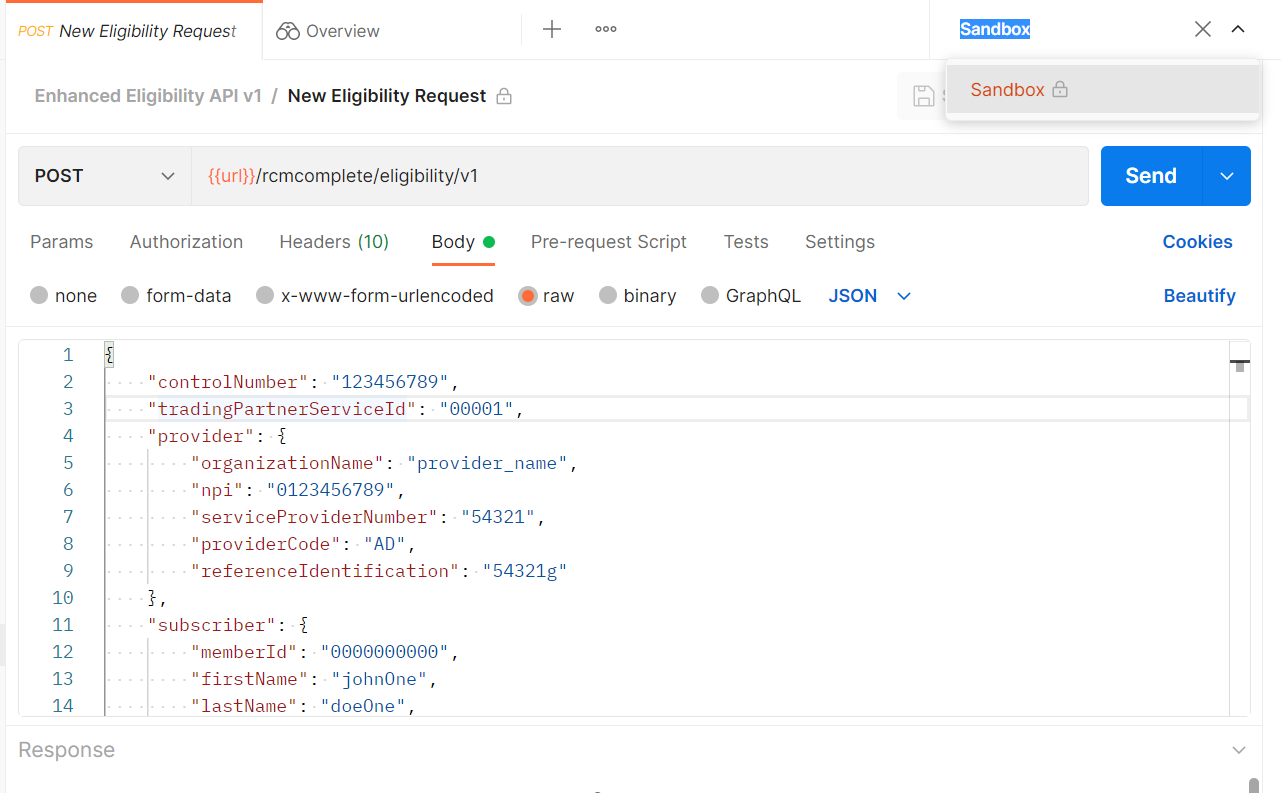Click the page scrollbar at bottom right
The height and width of the screenshot is (793, 1281).
click(x=1254, y=785)
